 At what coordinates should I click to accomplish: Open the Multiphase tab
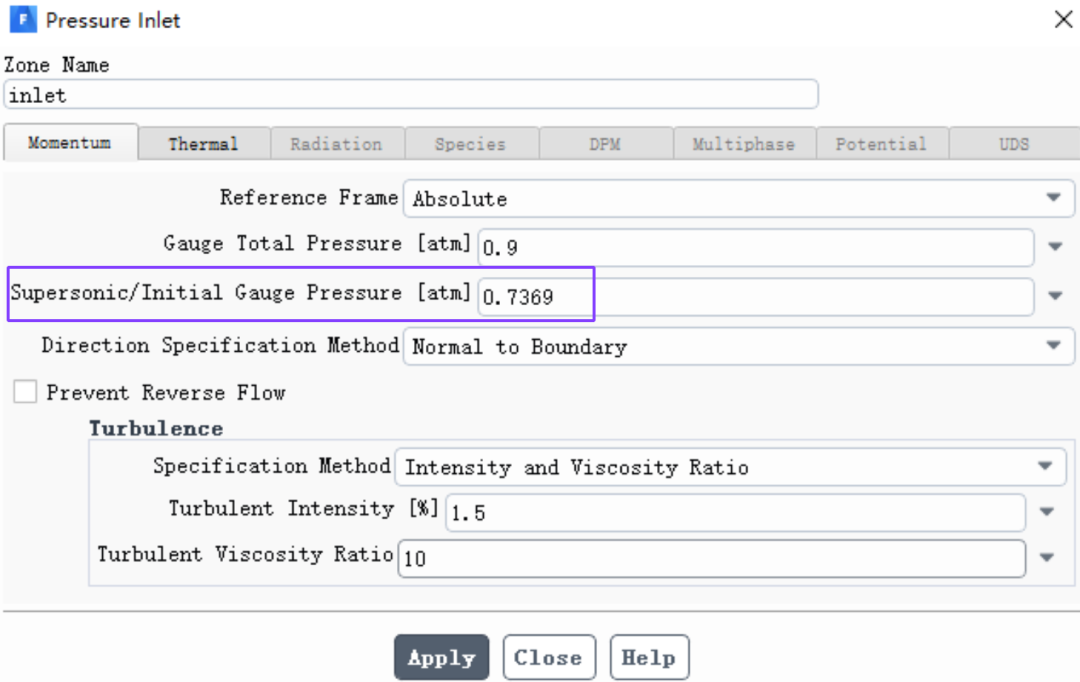744,144
